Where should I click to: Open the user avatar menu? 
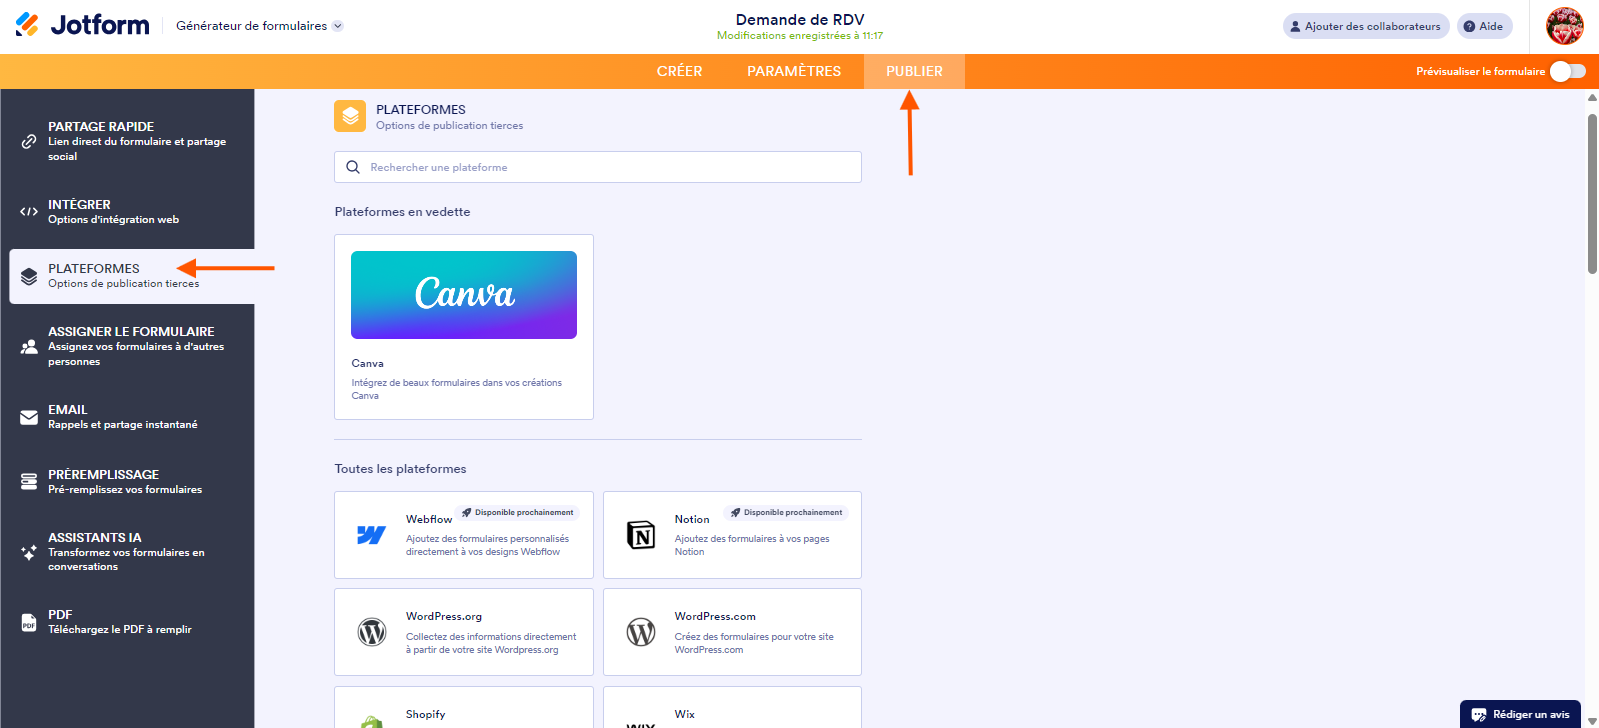(1565, 26)
